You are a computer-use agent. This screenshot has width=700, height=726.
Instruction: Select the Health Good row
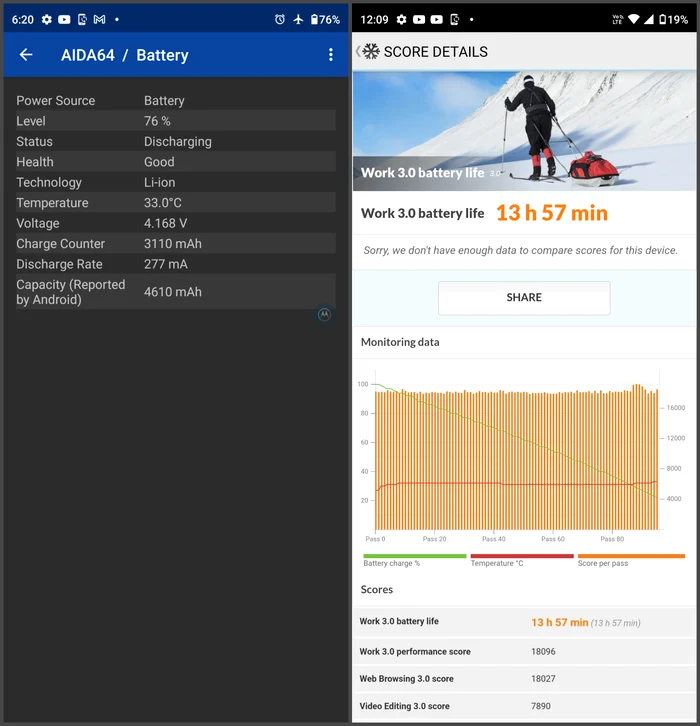[176, 162]
